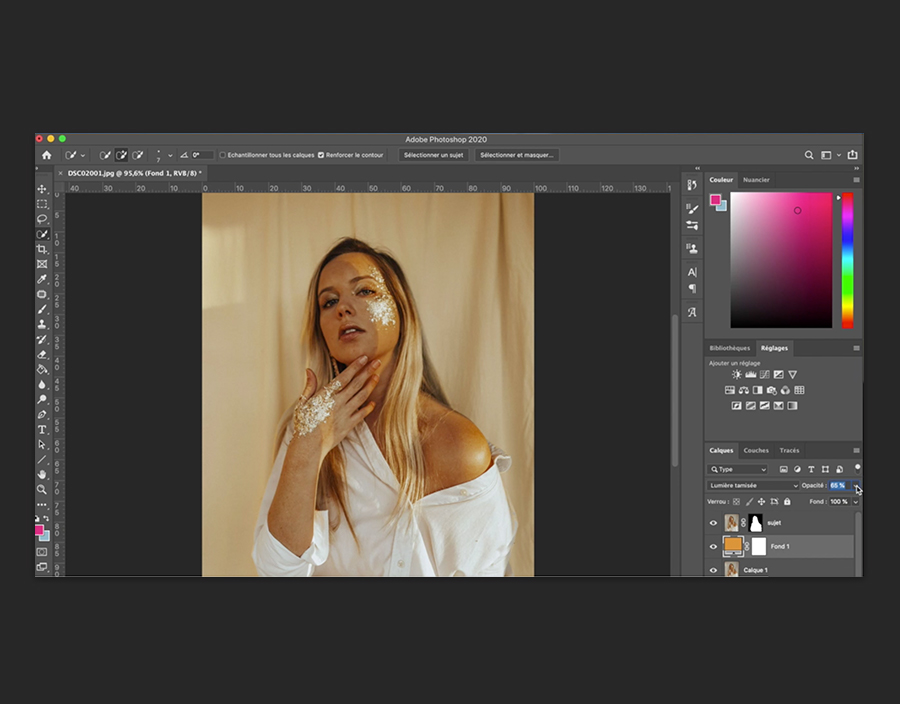Select the Pen tool
Screen dimensions: 900x704
(x=42, y=414)
